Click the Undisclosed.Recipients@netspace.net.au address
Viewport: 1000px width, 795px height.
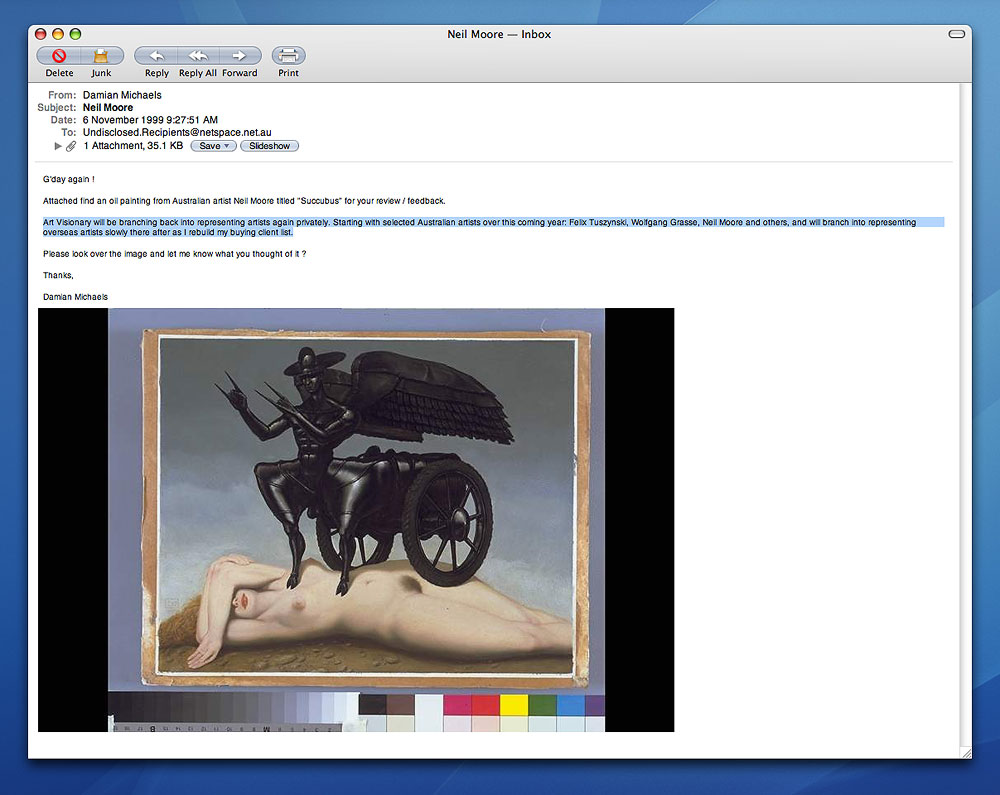tap(177, 133)
